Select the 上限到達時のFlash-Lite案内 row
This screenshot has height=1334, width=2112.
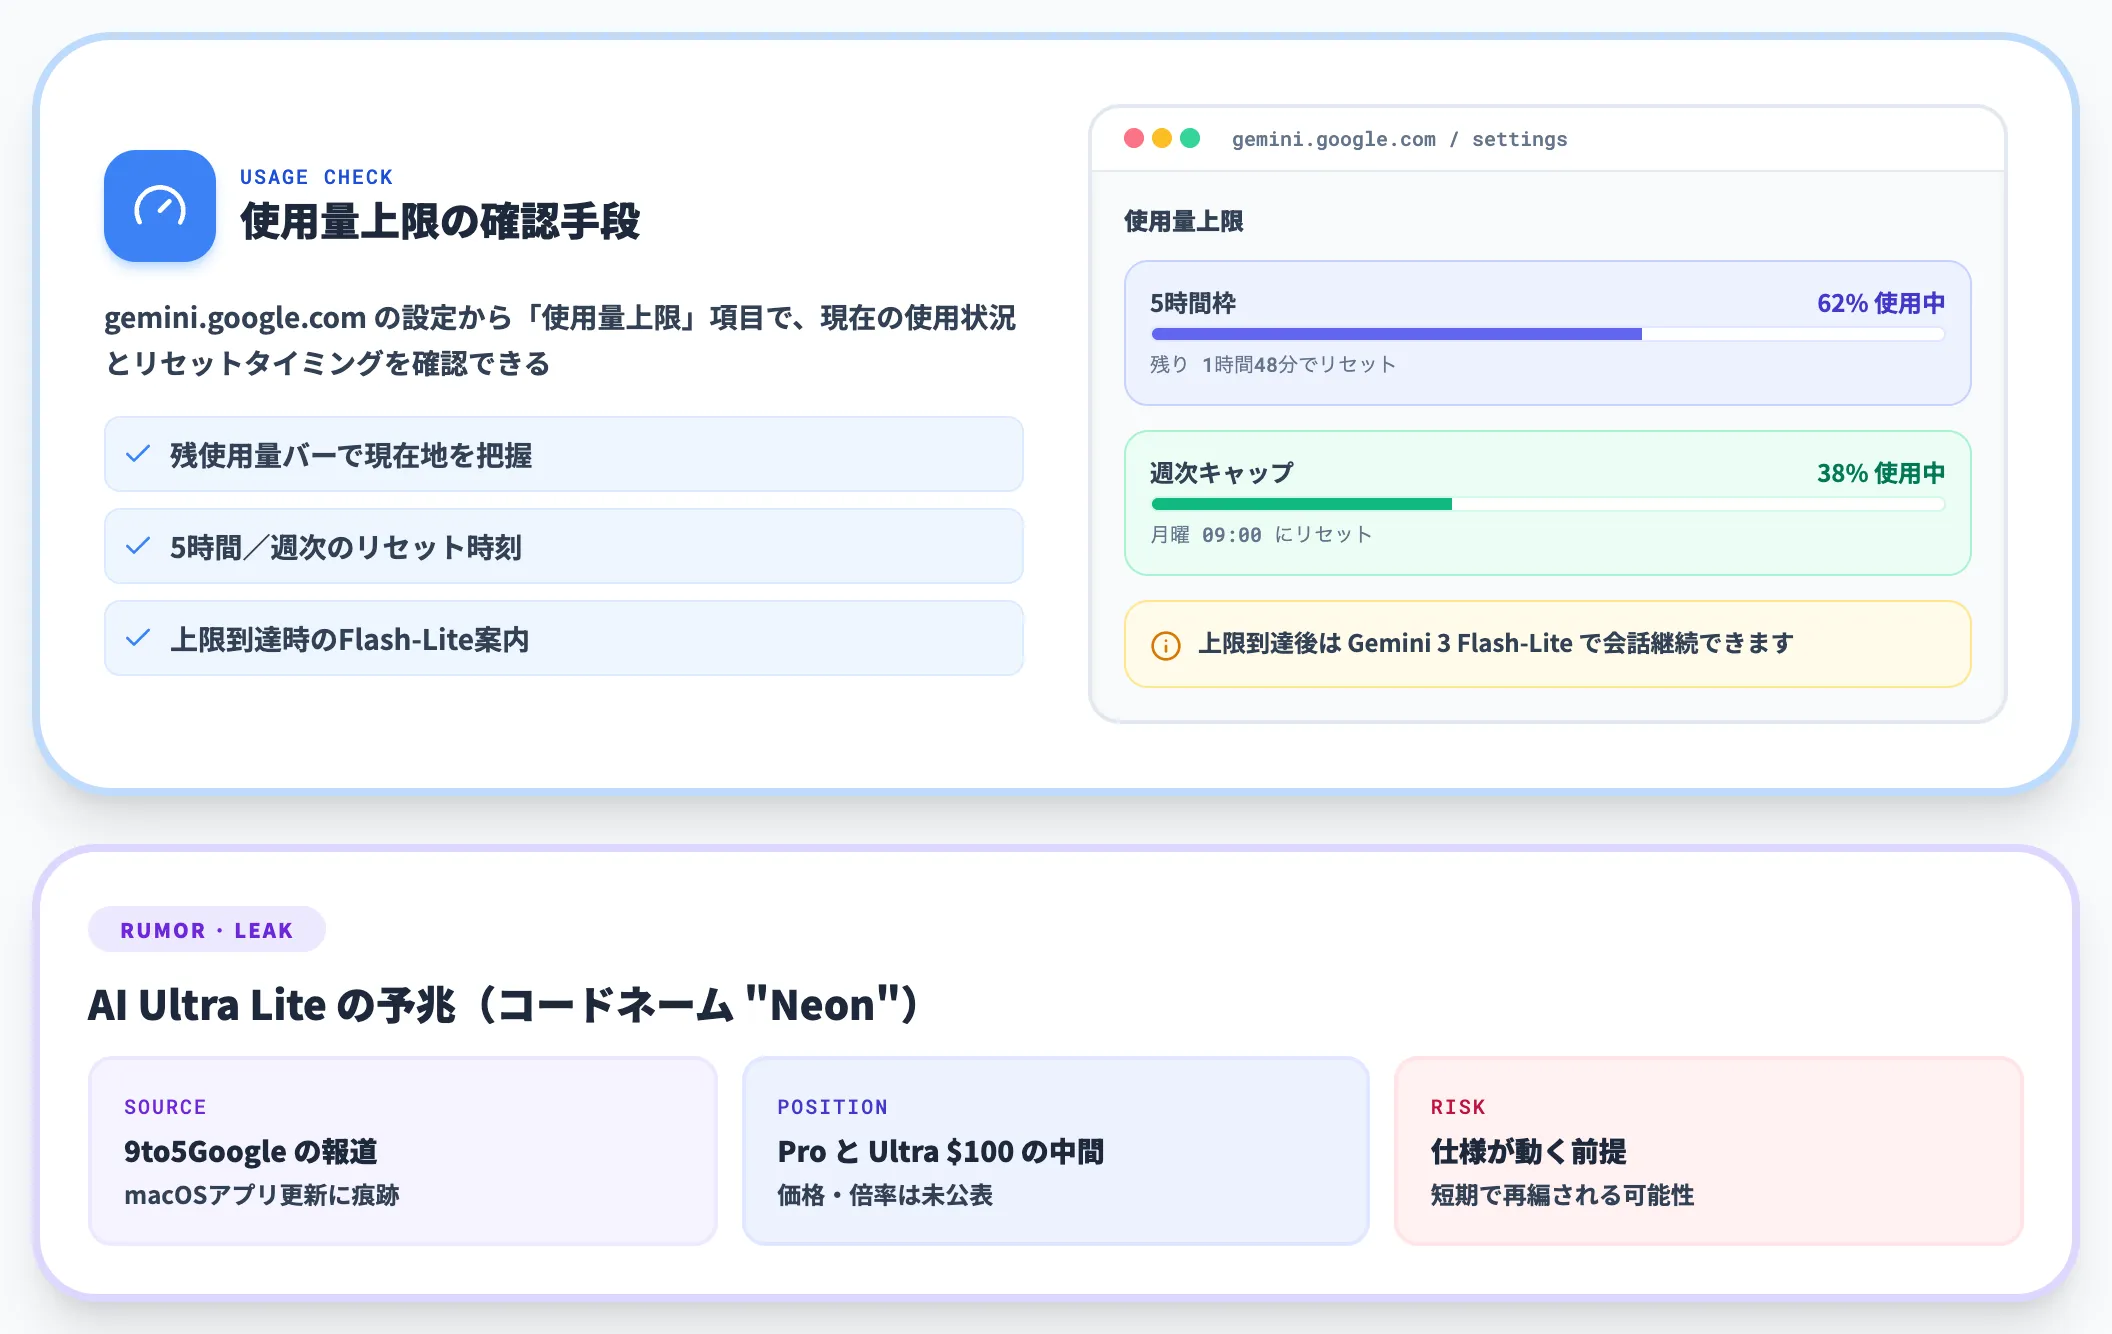564,638
